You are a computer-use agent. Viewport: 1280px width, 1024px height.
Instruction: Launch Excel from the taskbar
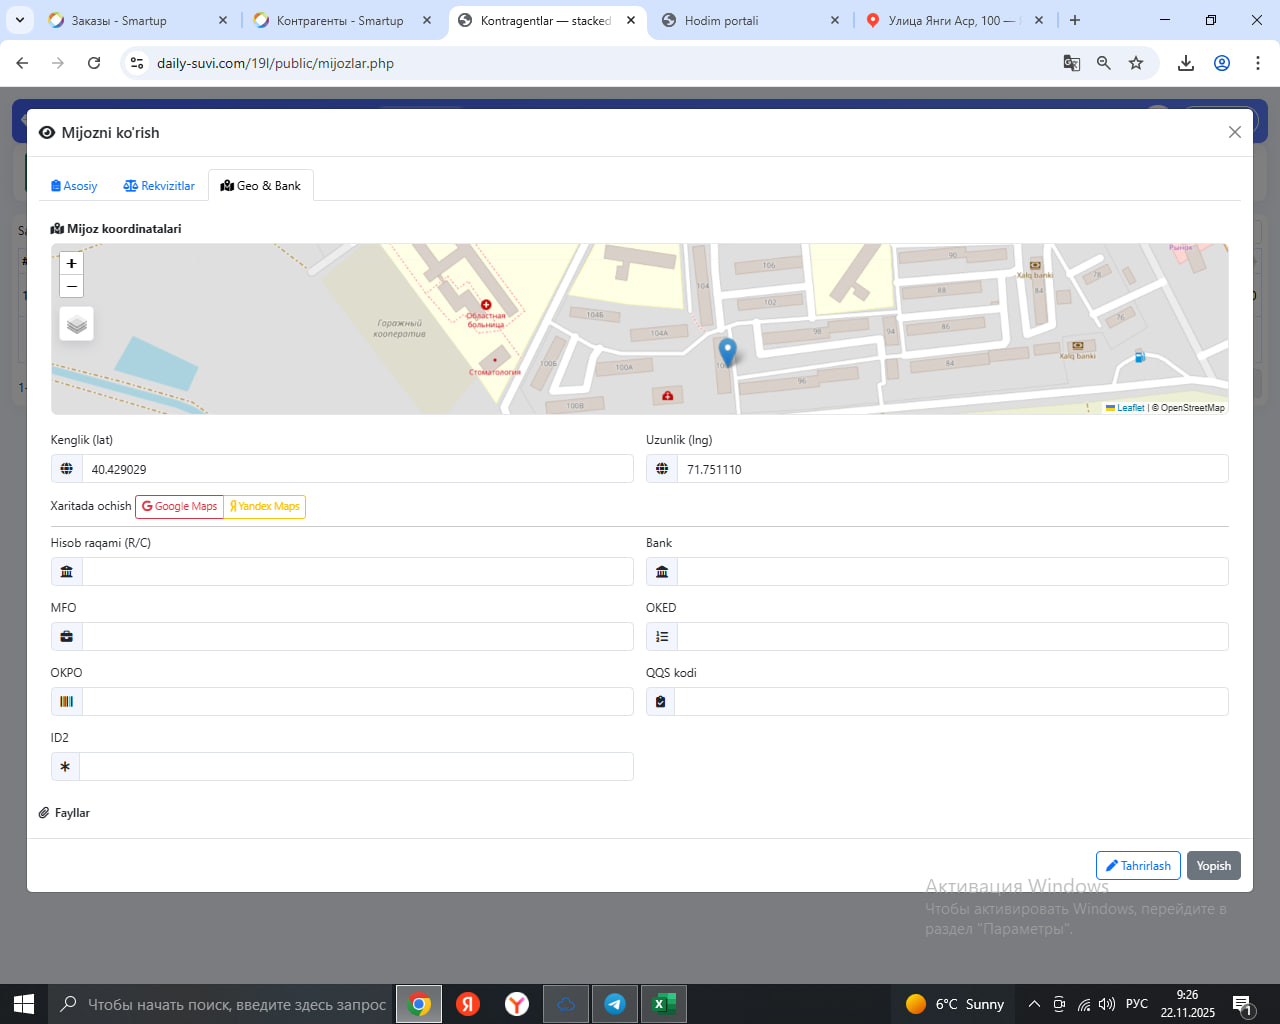pos(663,1004)
